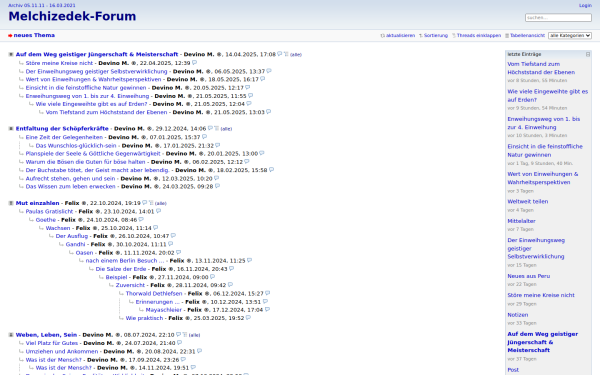Open 'Was ist der Mensch?' dated 17.09.2024

coord(54,360)
